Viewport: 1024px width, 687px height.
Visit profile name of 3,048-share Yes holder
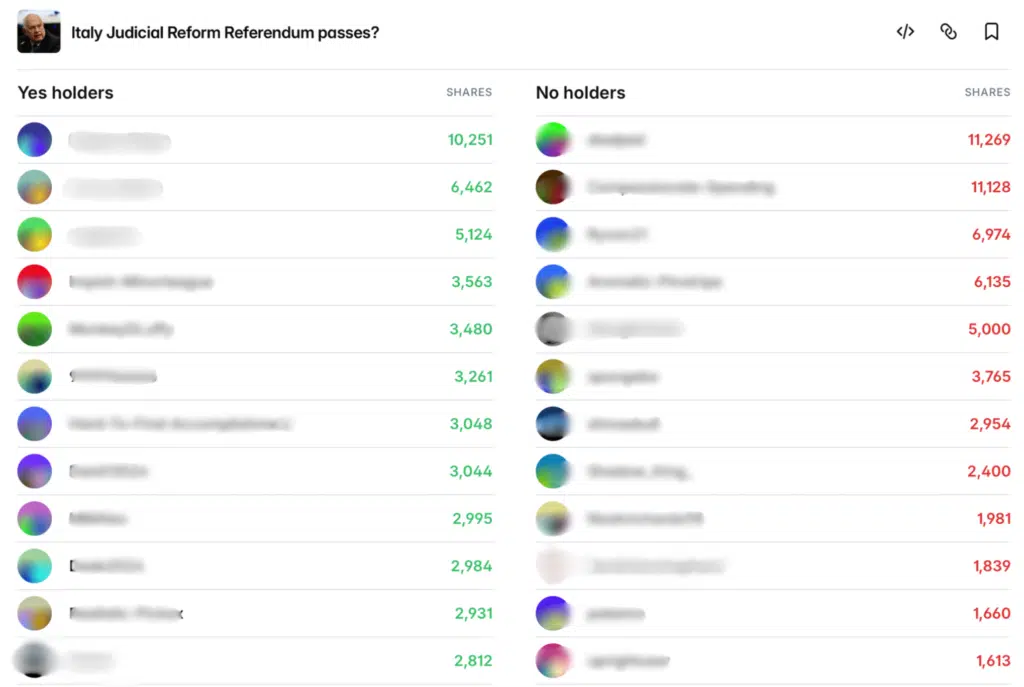(x=180, y=424)
